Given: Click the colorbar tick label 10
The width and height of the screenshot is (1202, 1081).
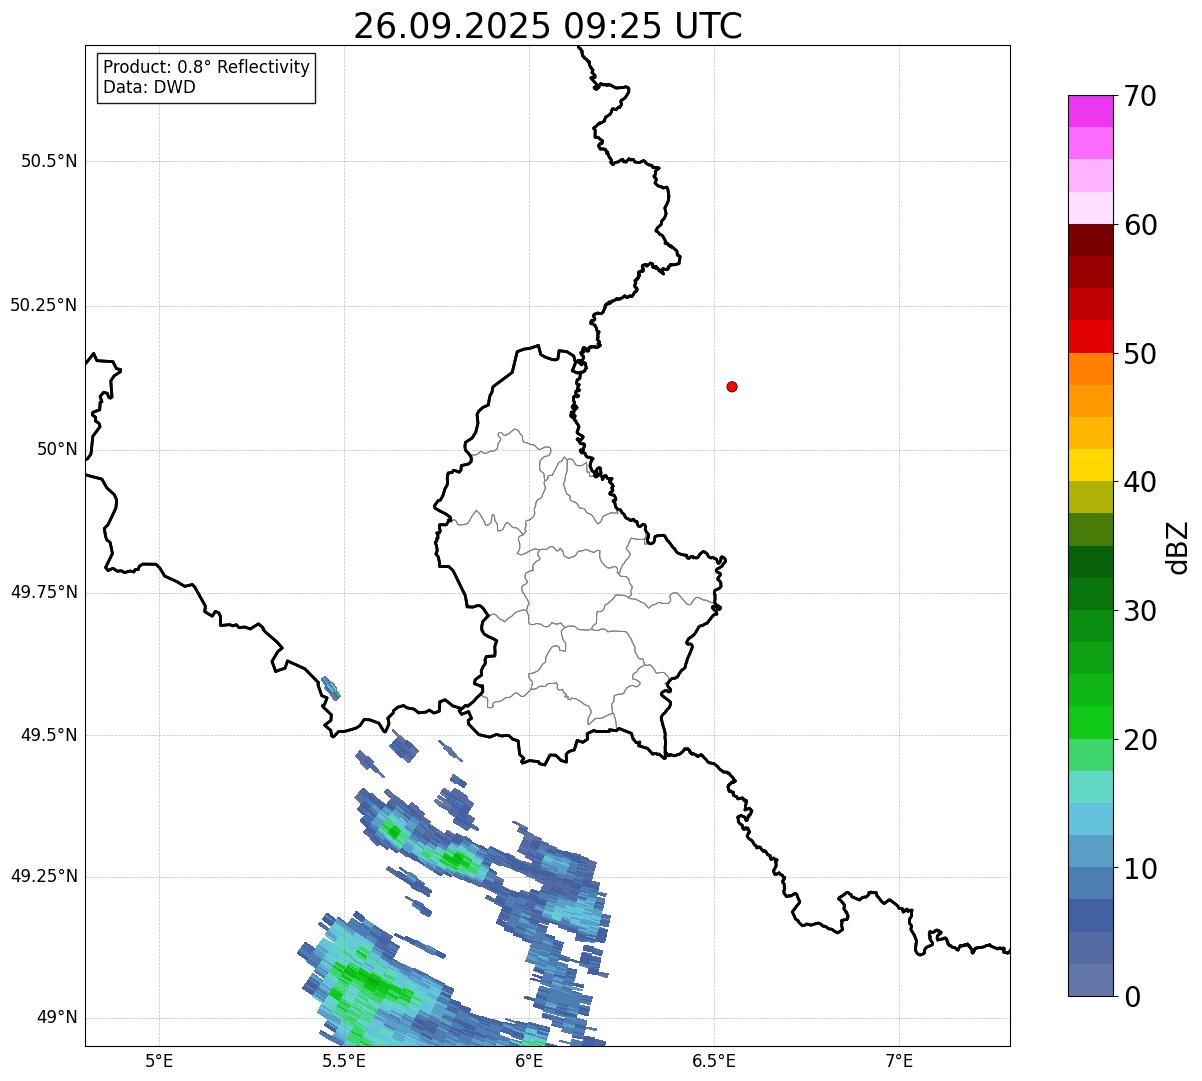Looking at the screenshot, I should click(x=1141, y=868).
